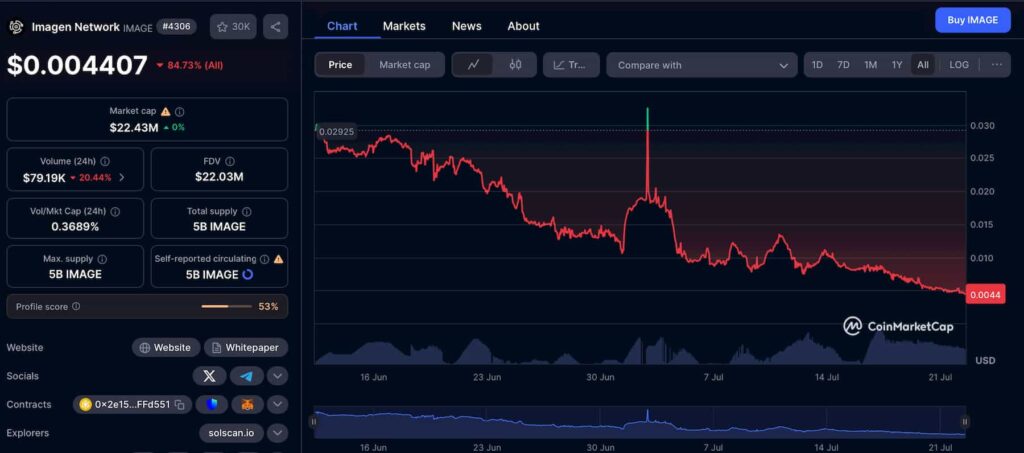Add coin to watchlist via star 30K
The image size is (1024, 453).
[x=233, y=27]
